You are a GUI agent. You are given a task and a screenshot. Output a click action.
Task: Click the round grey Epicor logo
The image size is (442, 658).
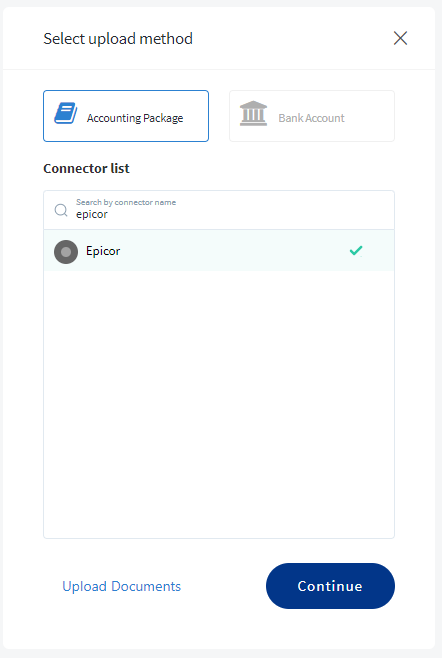[x=66, y=252]
